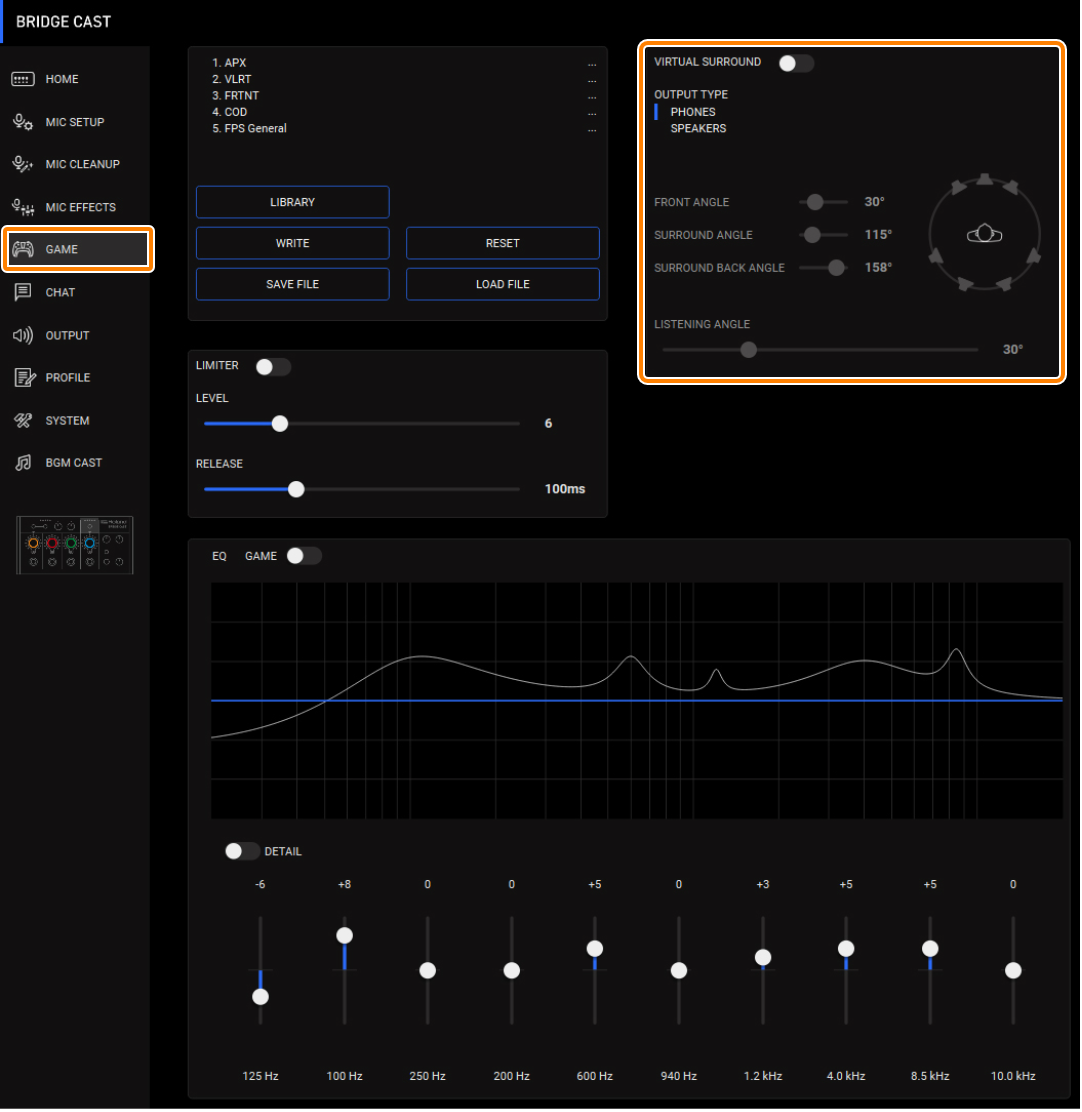Select preset 4. COD

point(230,112)
